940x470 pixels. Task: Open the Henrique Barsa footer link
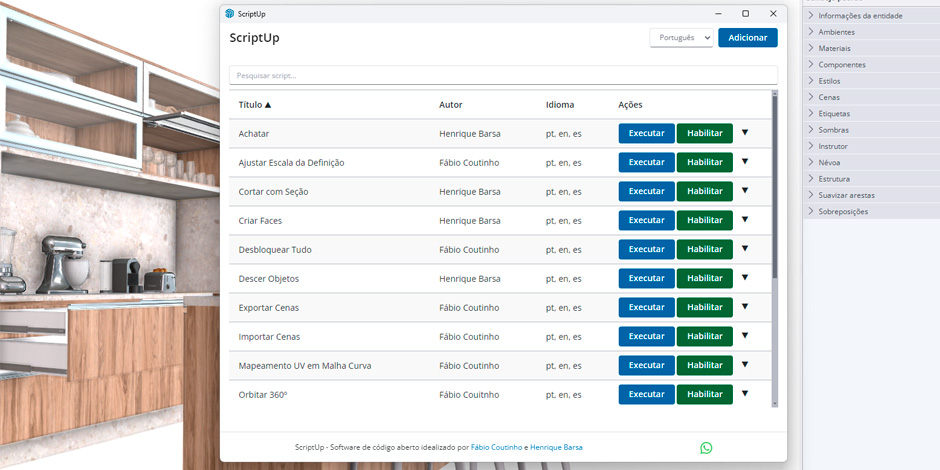coord(556,448)
